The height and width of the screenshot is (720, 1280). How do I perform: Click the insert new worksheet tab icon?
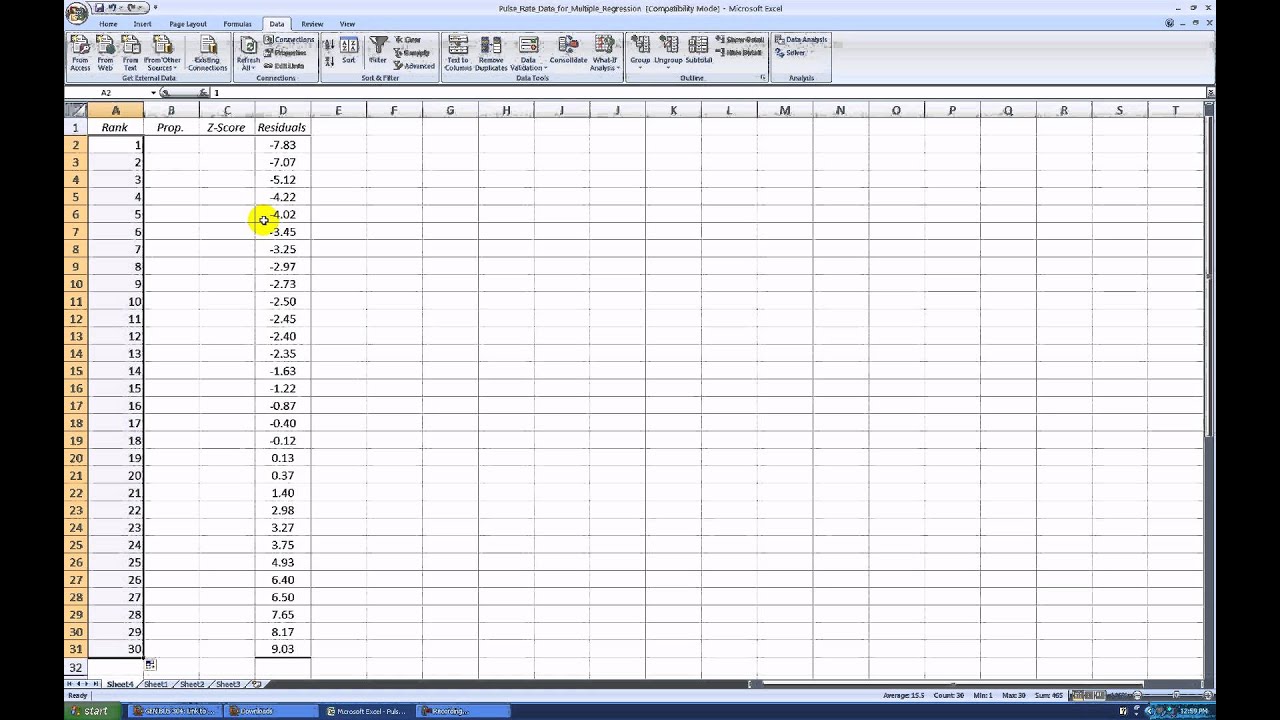(256, 684)
